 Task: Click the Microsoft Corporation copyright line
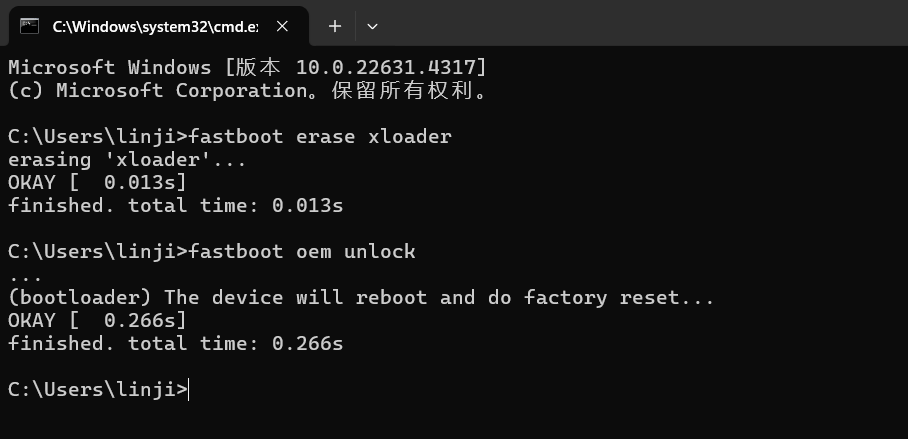(x=249, y=90)
